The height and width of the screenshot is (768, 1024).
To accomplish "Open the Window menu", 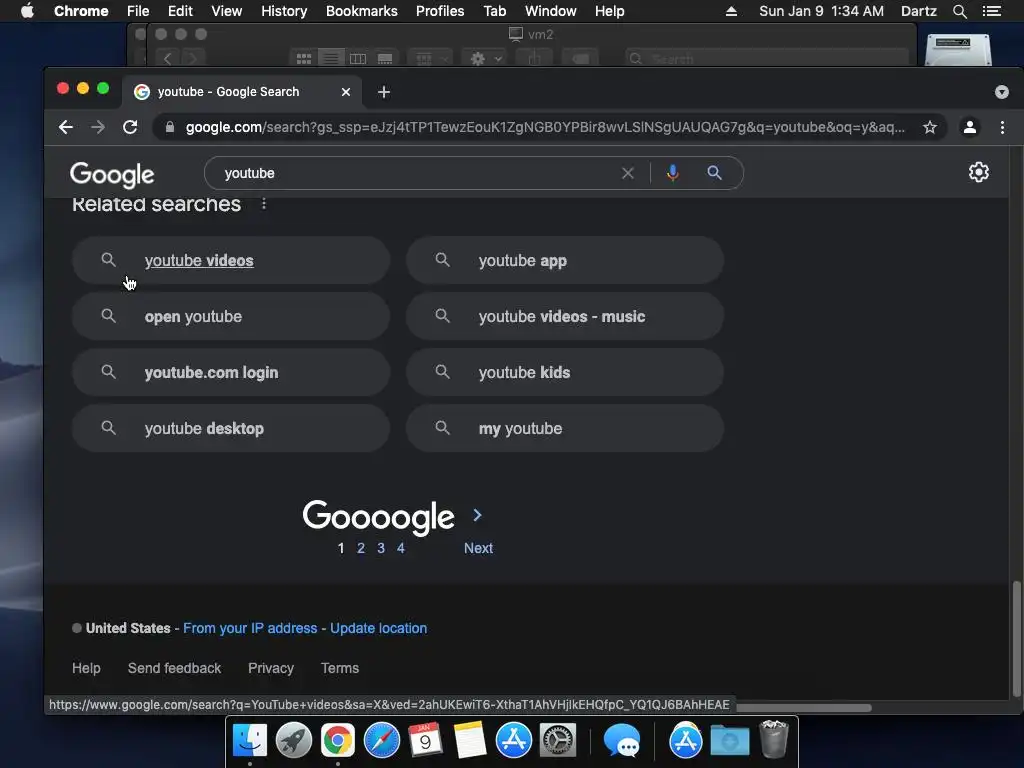I will (551, 11).
